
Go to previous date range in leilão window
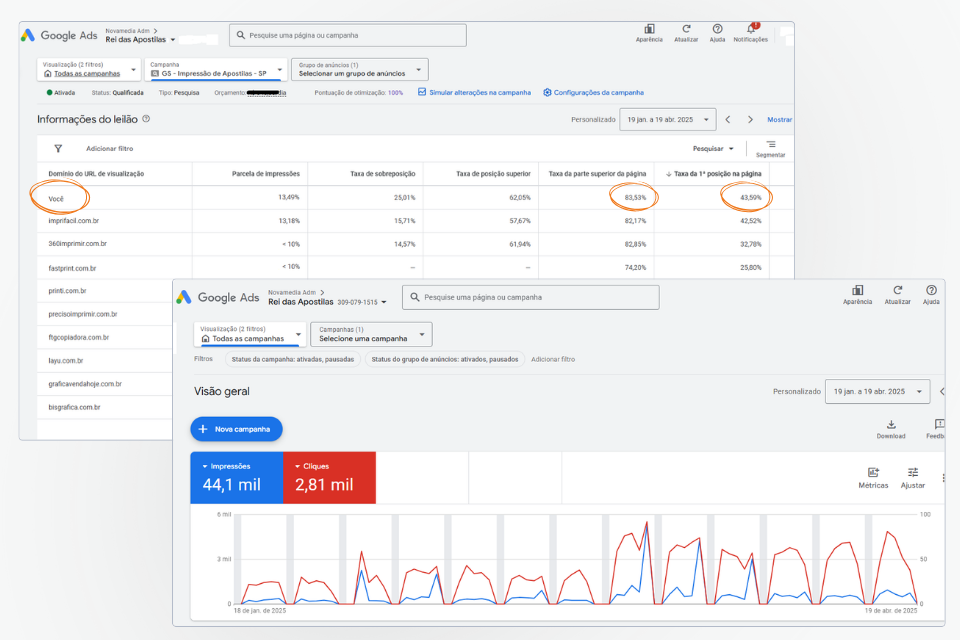pyautogui.click(x=728, y=119)
